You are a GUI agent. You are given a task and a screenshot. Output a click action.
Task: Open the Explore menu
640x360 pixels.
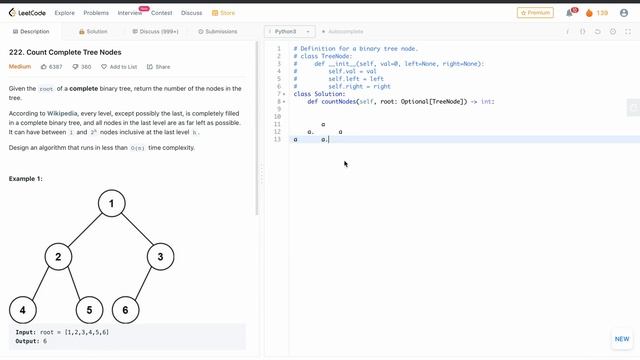pyautogui.click(x=64, y=13)
